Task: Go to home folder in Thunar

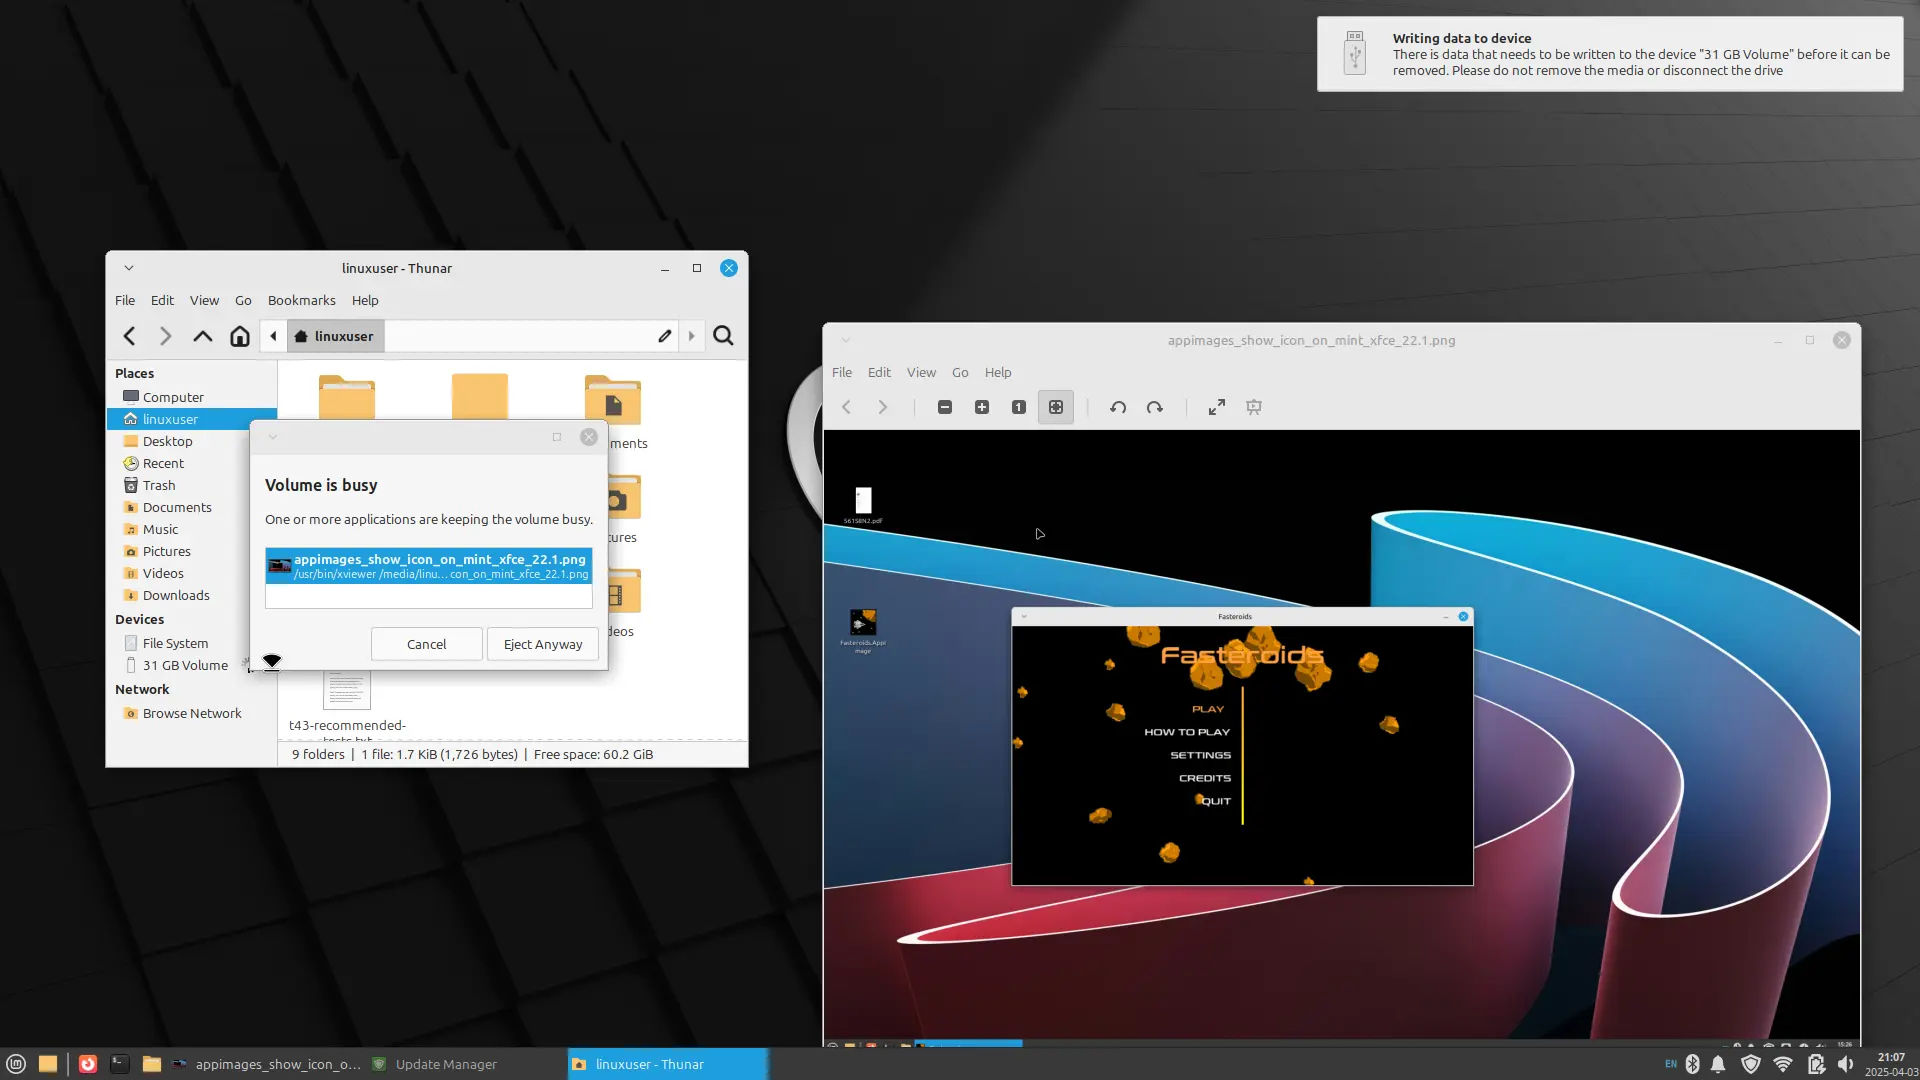Action: pyautogui.click(x=239, y=336)
